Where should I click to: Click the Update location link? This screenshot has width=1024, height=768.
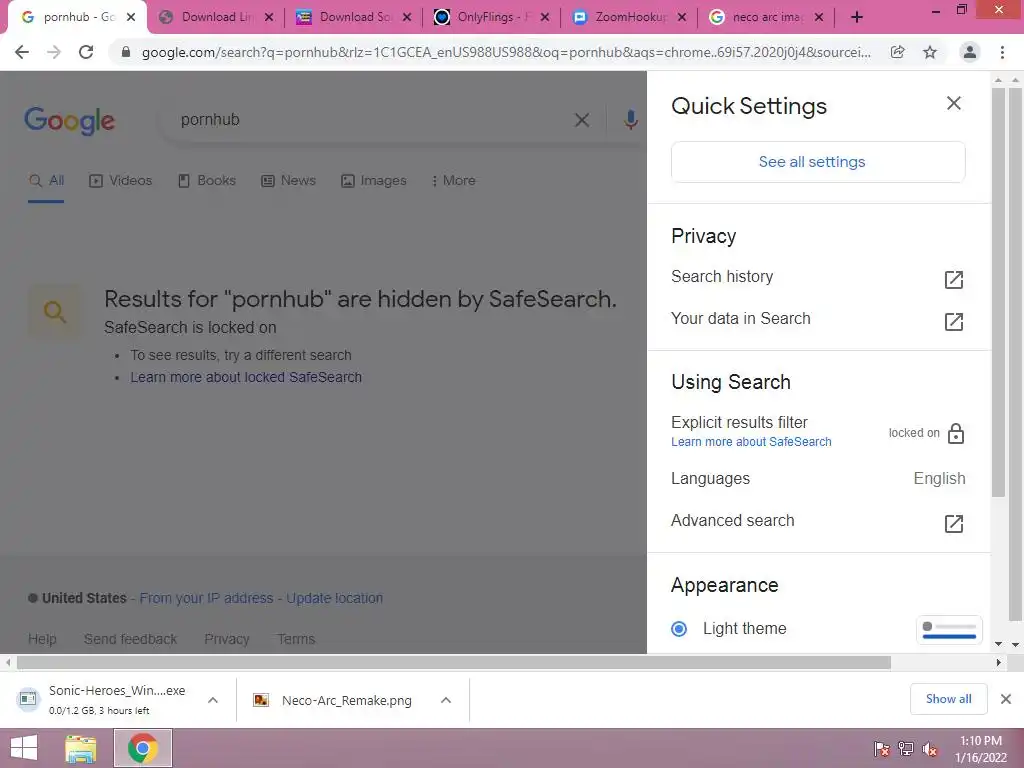tap(334, 598)
